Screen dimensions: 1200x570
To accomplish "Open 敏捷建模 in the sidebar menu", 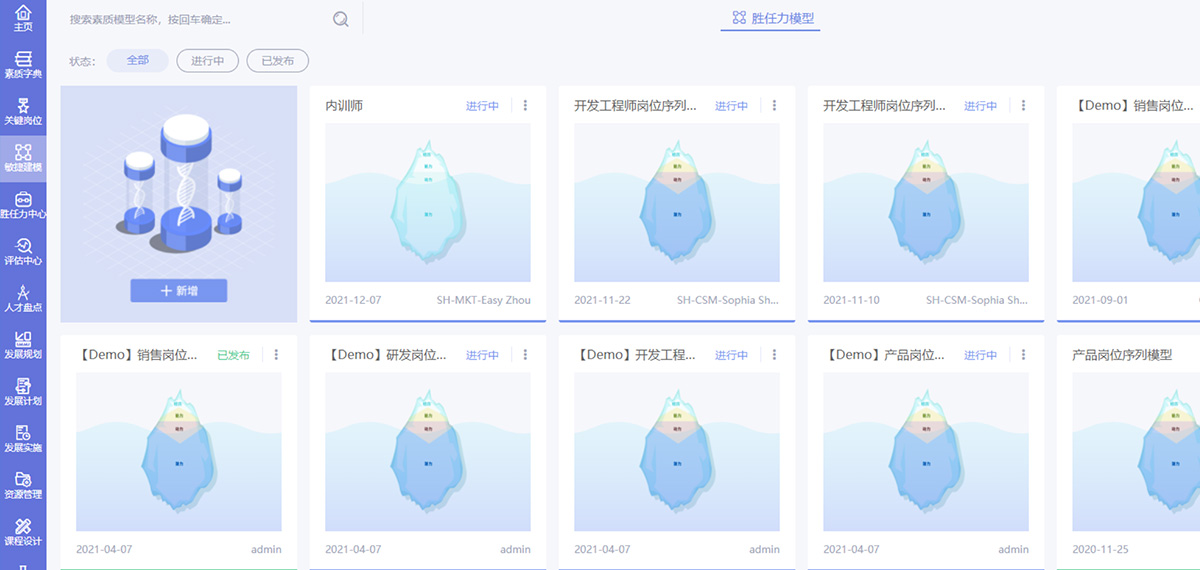I will (23, 158).
